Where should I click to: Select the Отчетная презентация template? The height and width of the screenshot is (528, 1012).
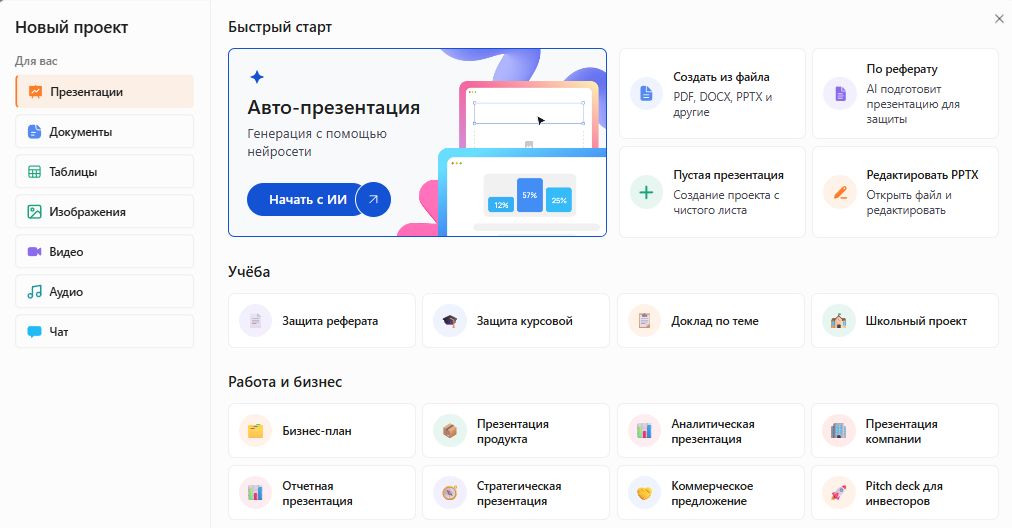tap(322, 492)
